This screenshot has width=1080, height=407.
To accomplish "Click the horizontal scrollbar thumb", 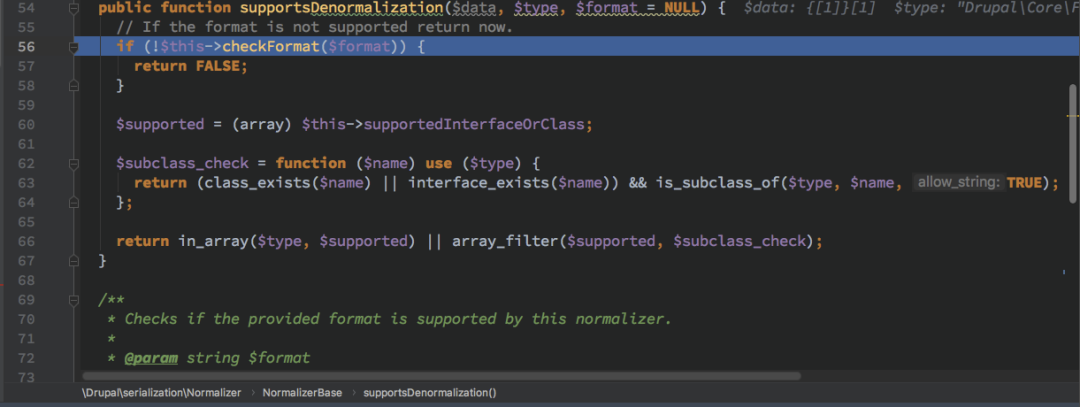I will click(442, 376).
